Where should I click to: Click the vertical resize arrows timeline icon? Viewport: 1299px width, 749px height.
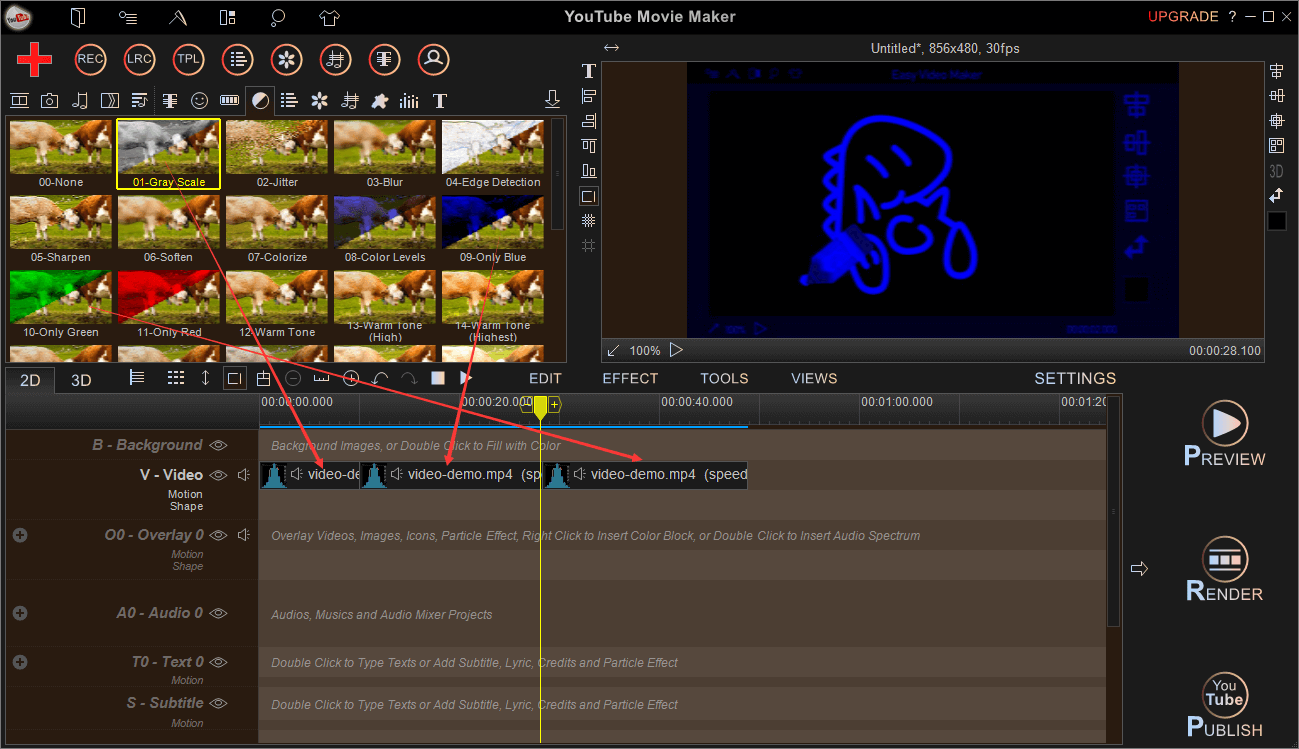click(205, 378)
